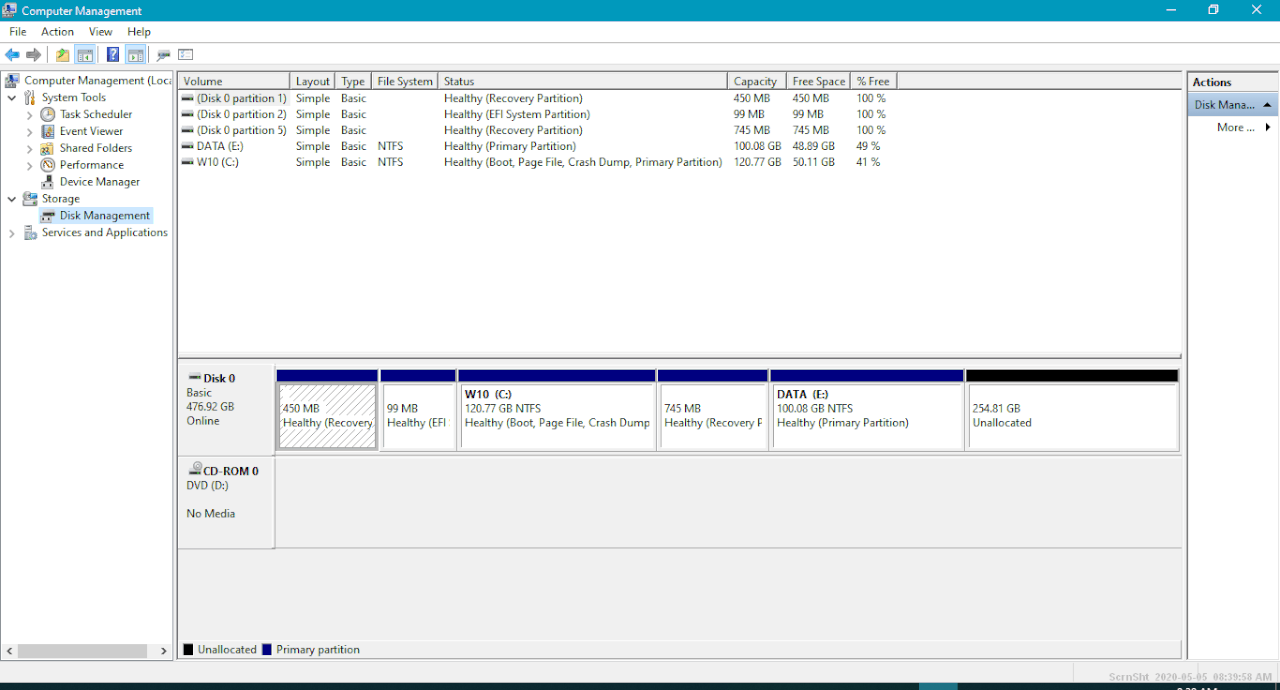Click the drive icon for DATA (E:) row
The height and width of the screenshot is (690, 1280).
pos(187,146)
